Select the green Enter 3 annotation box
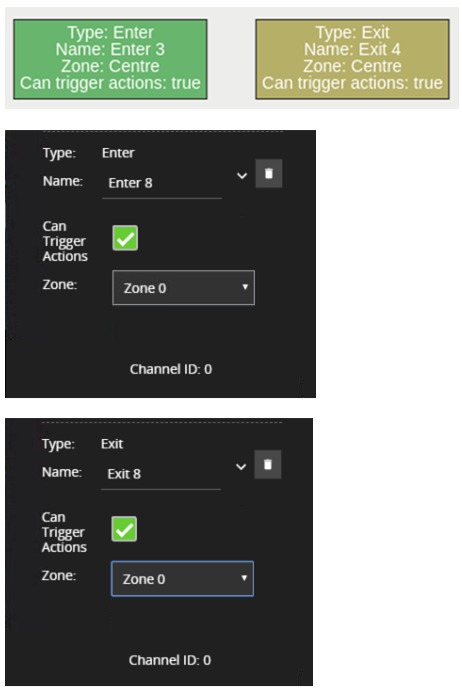Image resolution: width=462 pixels, height=690 pixels. [110, 59]
